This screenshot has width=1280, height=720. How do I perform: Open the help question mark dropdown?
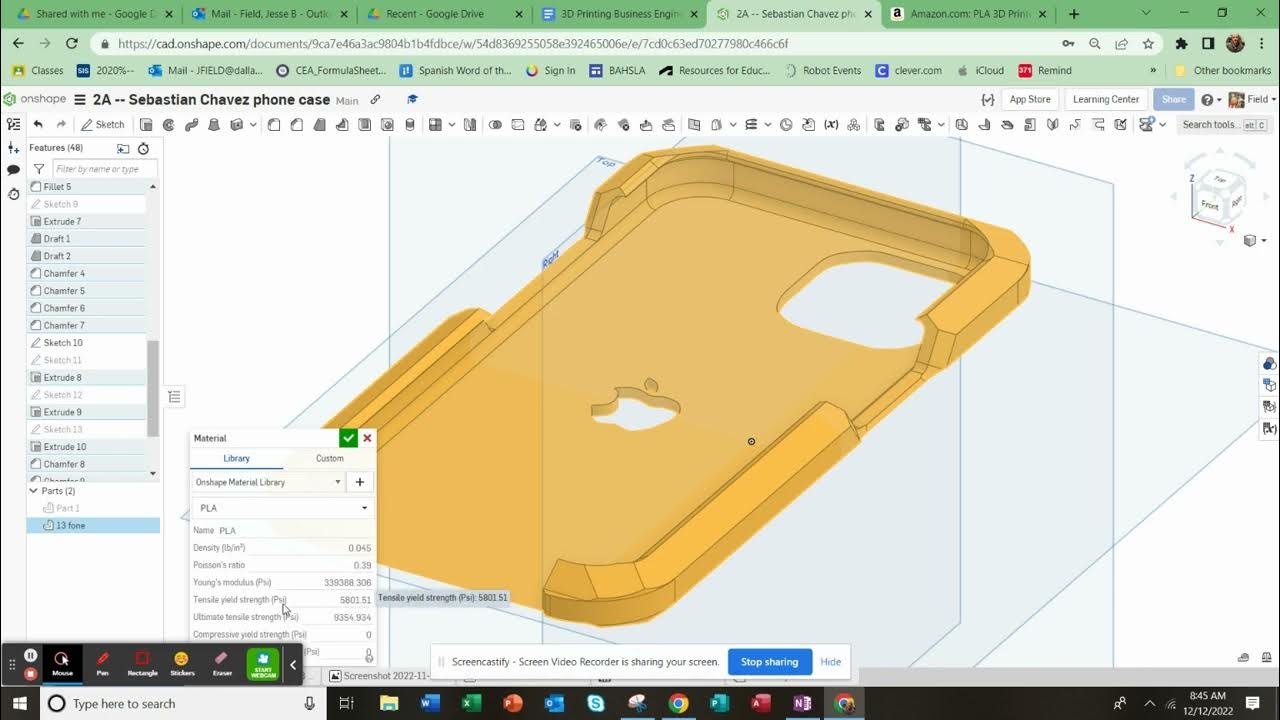click(x=1211, y=100)
